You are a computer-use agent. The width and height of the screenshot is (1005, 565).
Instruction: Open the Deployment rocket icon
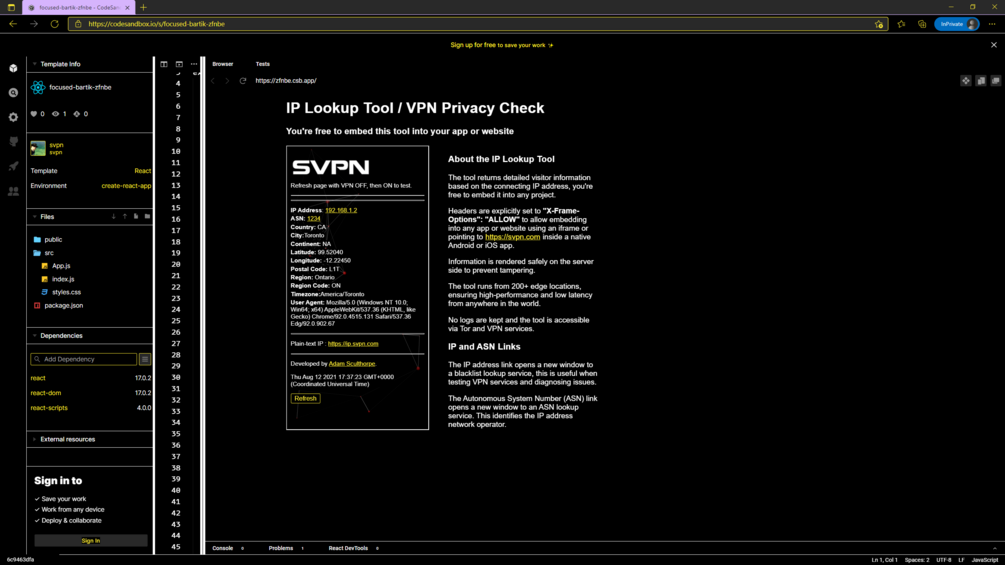pos(13,167)
